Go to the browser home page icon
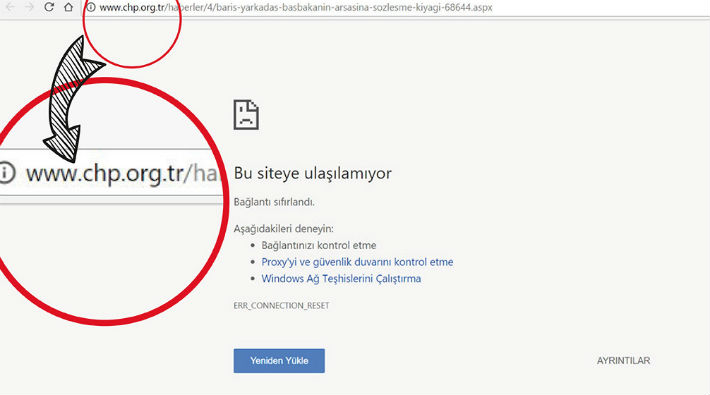 [68, 7]
